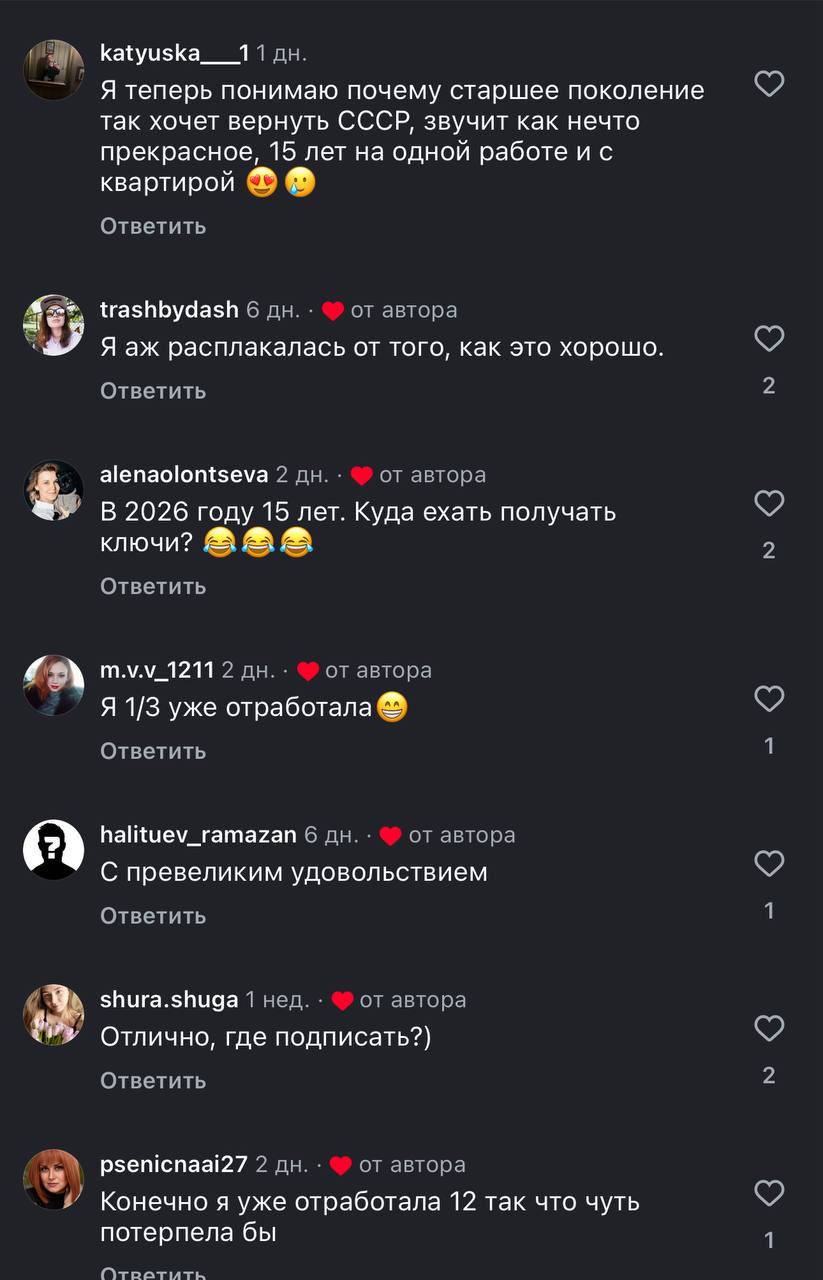
Task: Tap shura.shuga profile picture
Action: click(x=53, y=1015)
